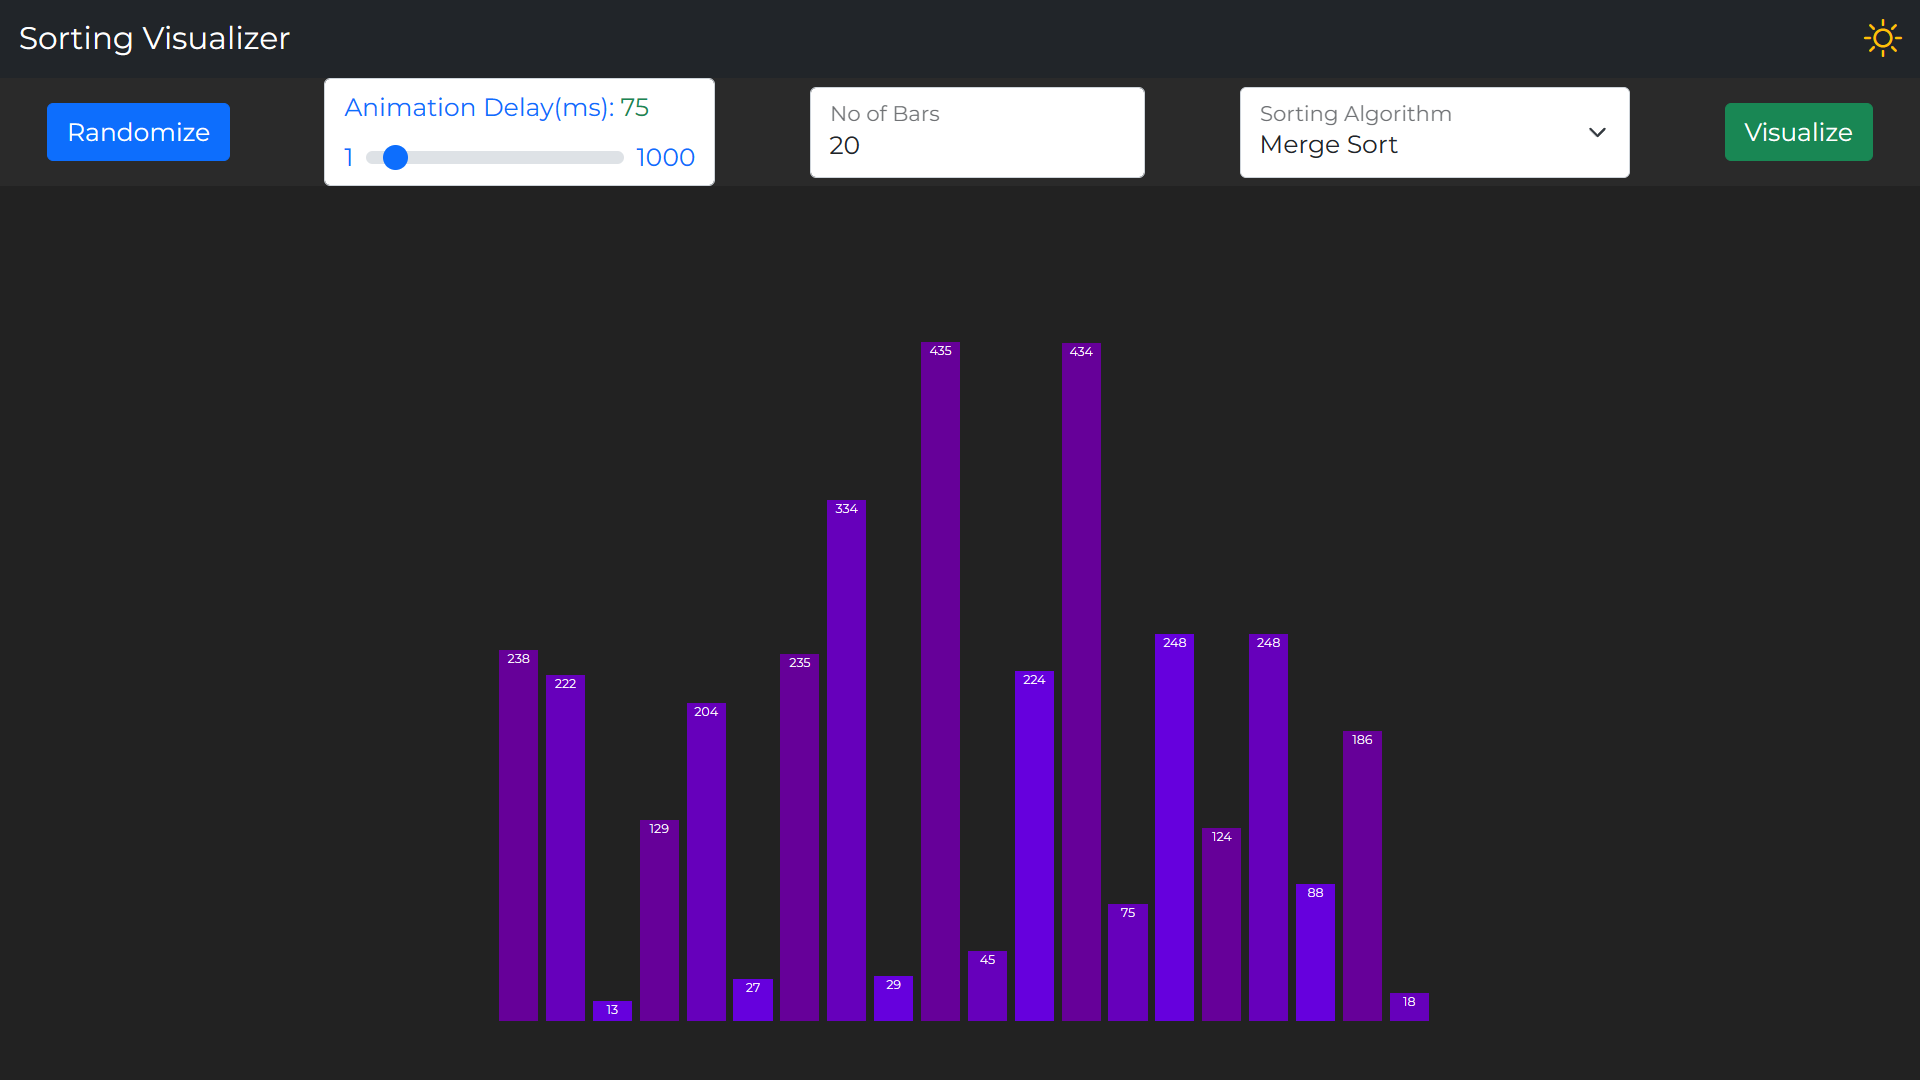
Task: Click the first bar labeled 238
Action: [x=518, y=835]
